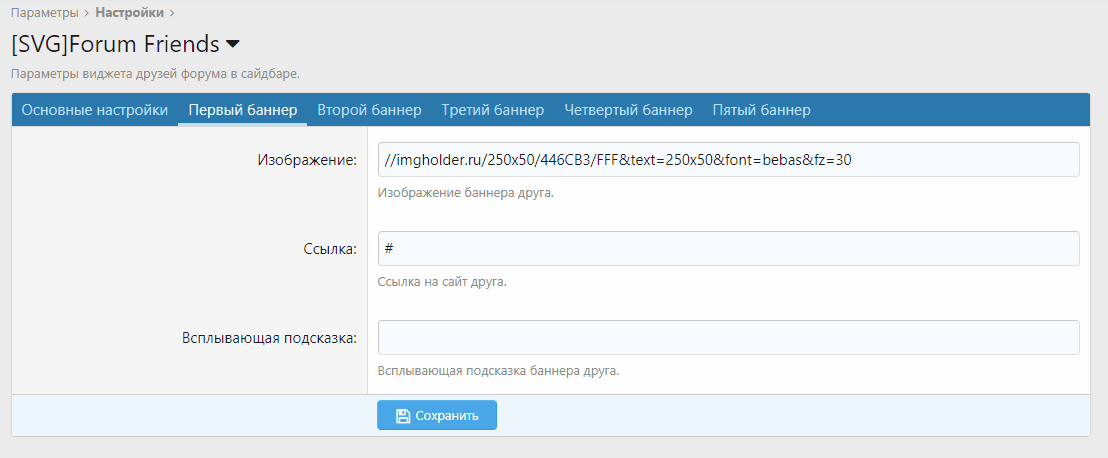Click the Всплывающая подсказка: field label

coord(269,338)
